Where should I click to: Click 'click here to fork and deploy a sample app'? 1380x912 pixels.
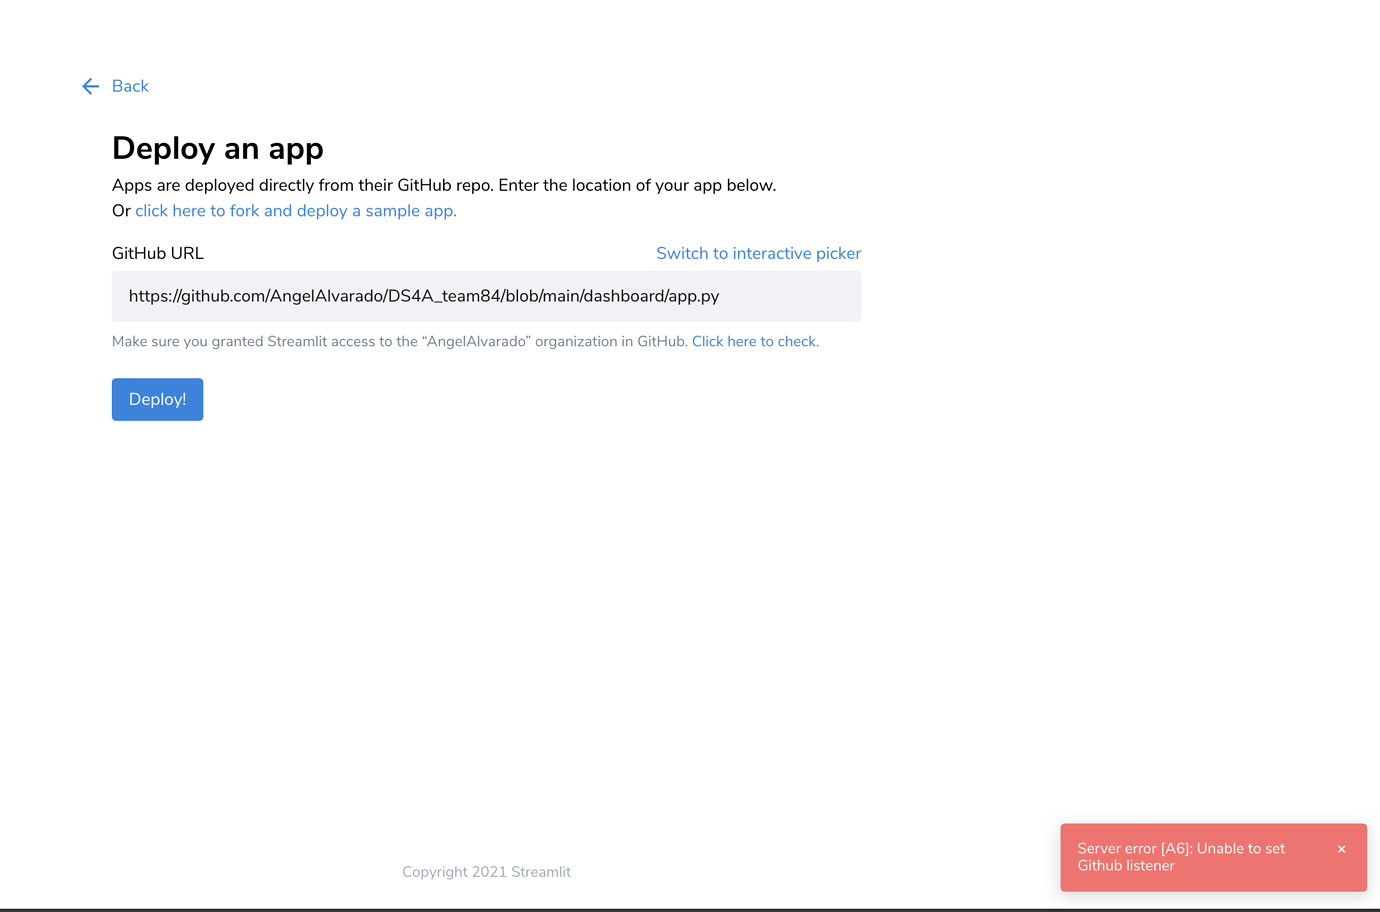(x=294, y=210)
